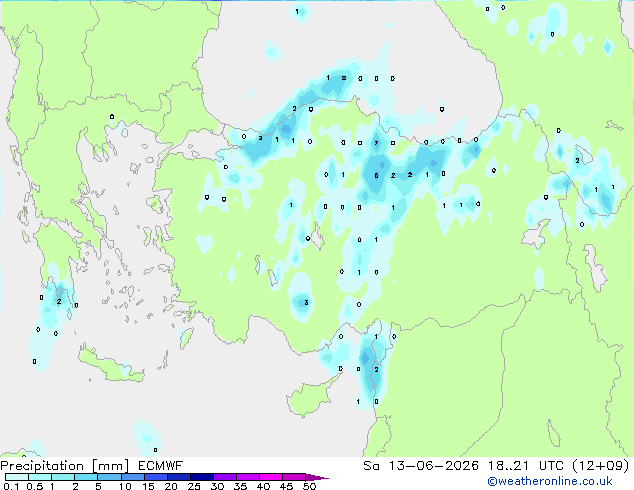
Task: Click the legend label '20'
Action: click(171, 486)
